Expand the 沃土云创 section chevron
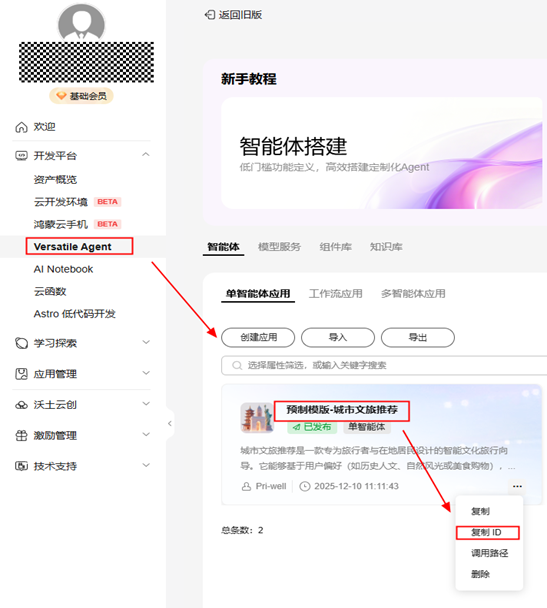Screen dimensions: 547x608 coord(146,404)
